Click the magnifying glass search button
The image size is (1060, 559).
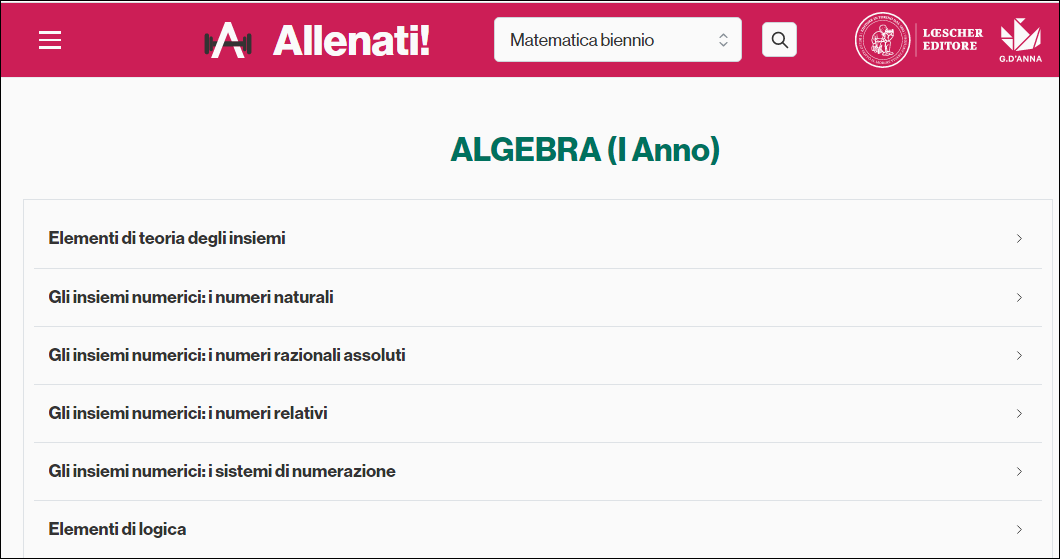pyautogui.click(x=779, y=40)
